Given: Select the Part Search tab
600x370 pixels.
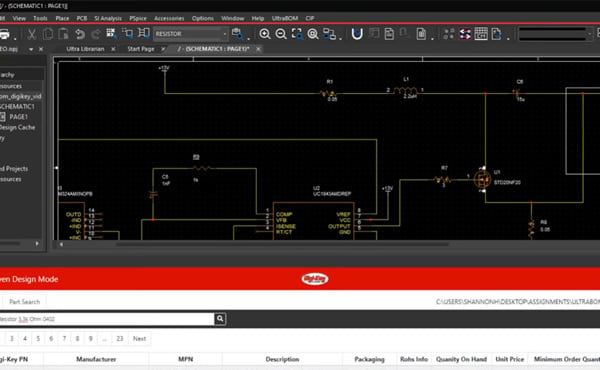Looking at the screenshot, I should click(24, 302).
